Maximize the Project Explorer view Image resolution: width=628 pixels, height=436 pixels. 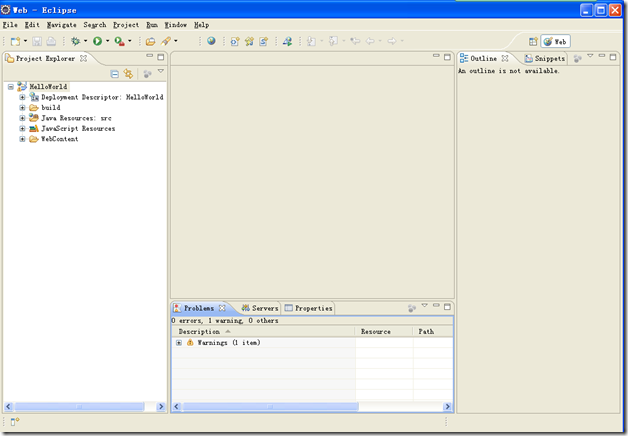[161, 57]
